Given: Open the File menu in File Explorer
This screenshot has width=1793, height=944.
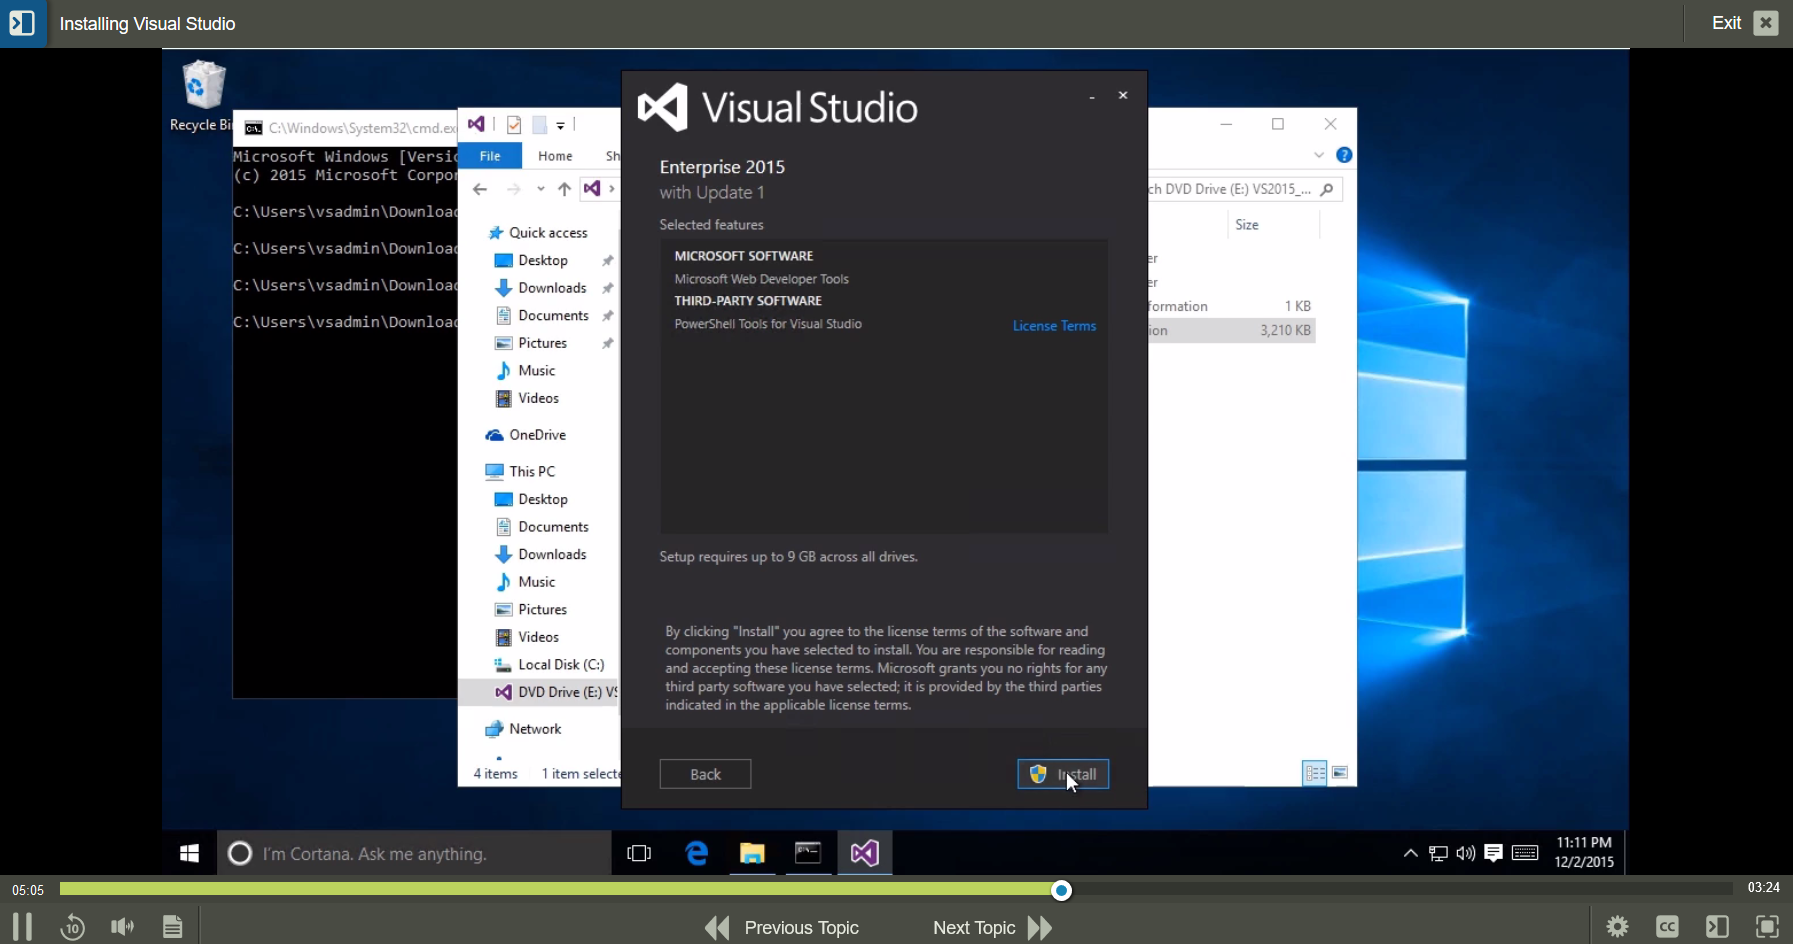Looking at the screenshot, I should pos(490,156).
